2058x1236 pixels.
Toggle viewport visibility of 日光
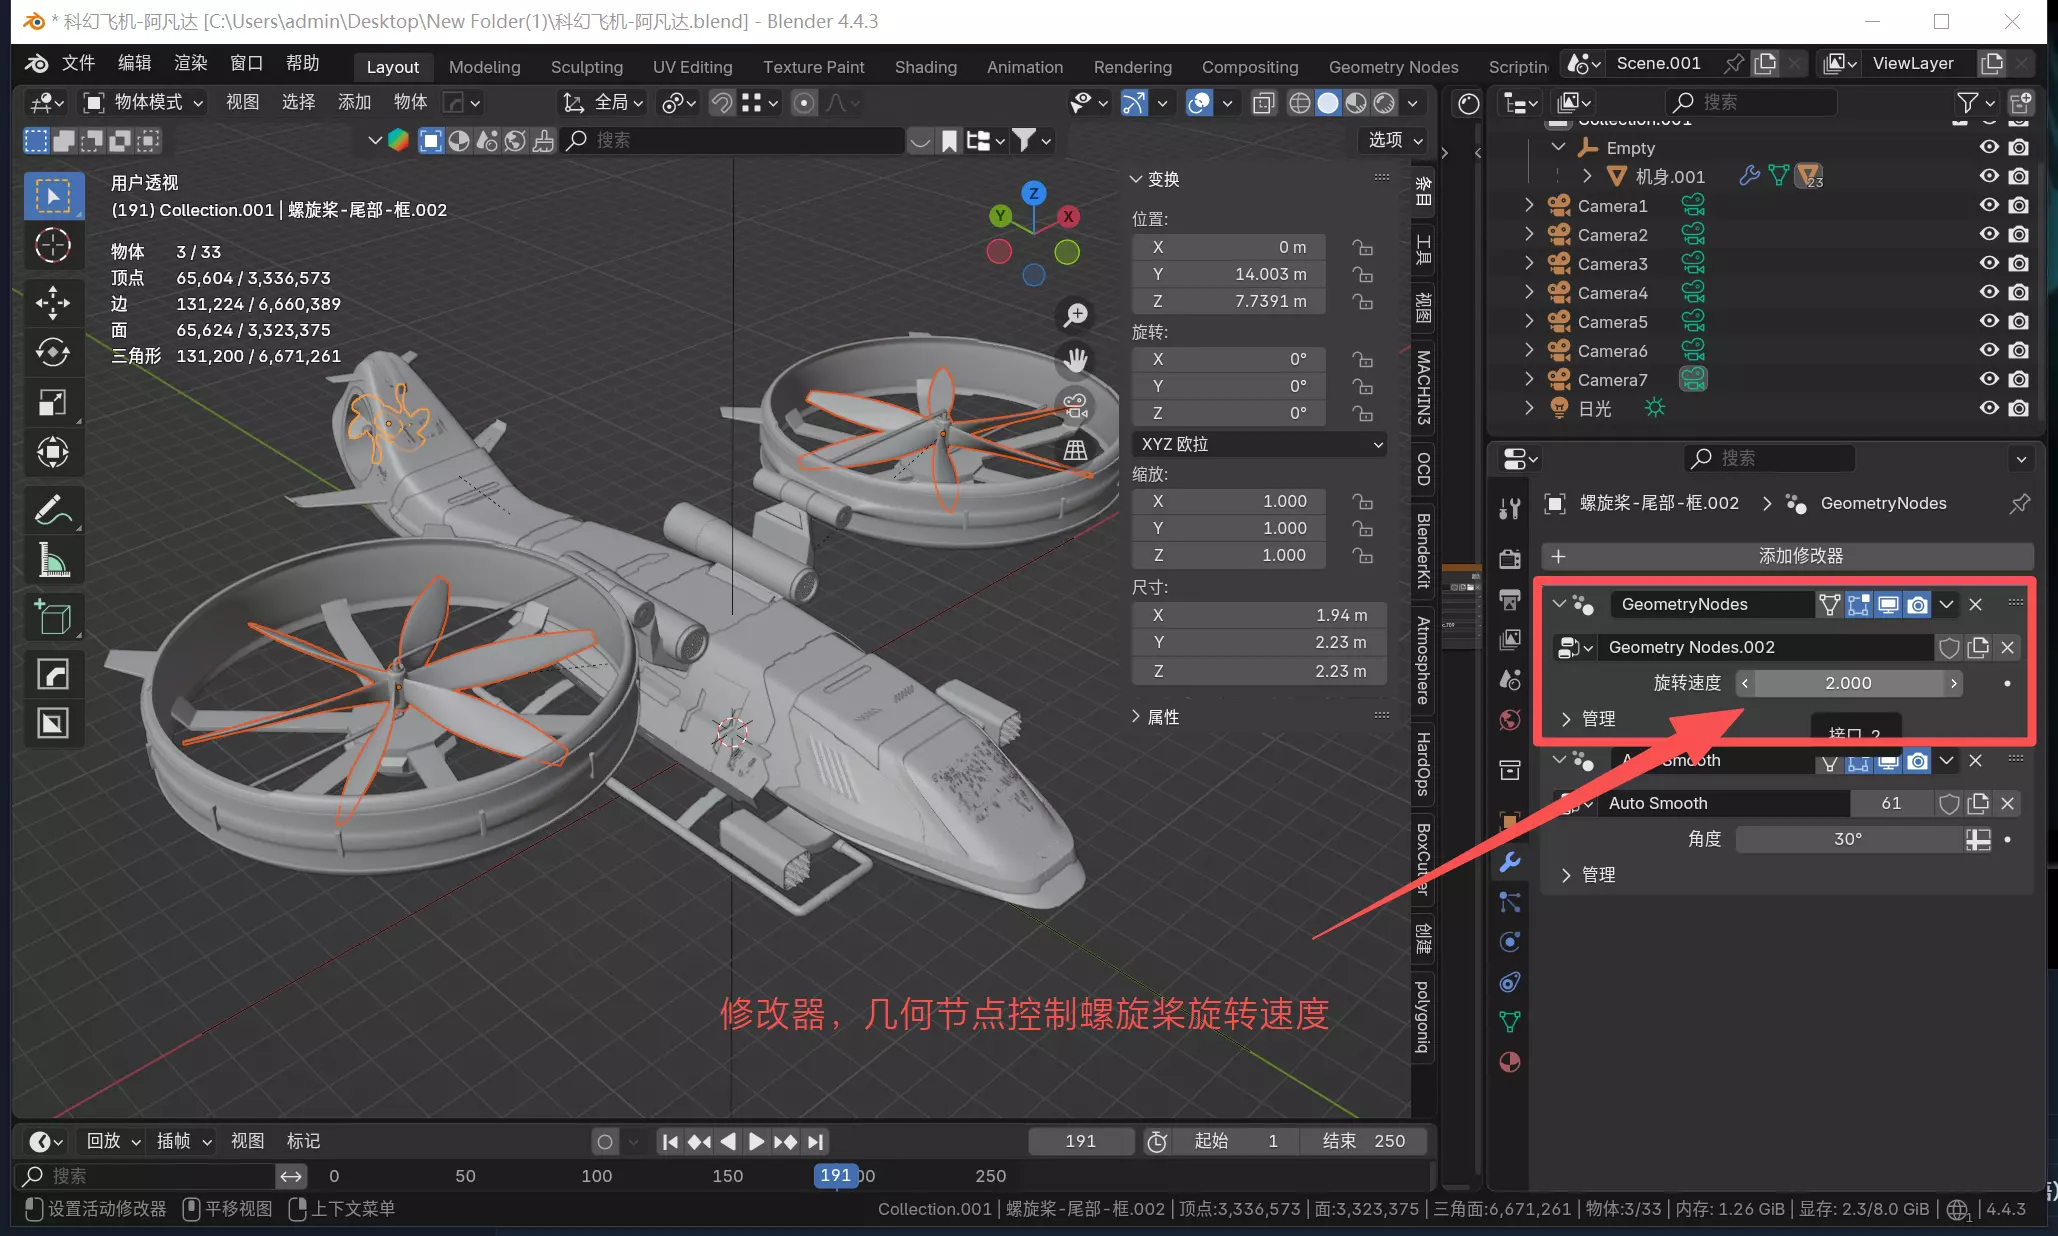pos(1989,408)
